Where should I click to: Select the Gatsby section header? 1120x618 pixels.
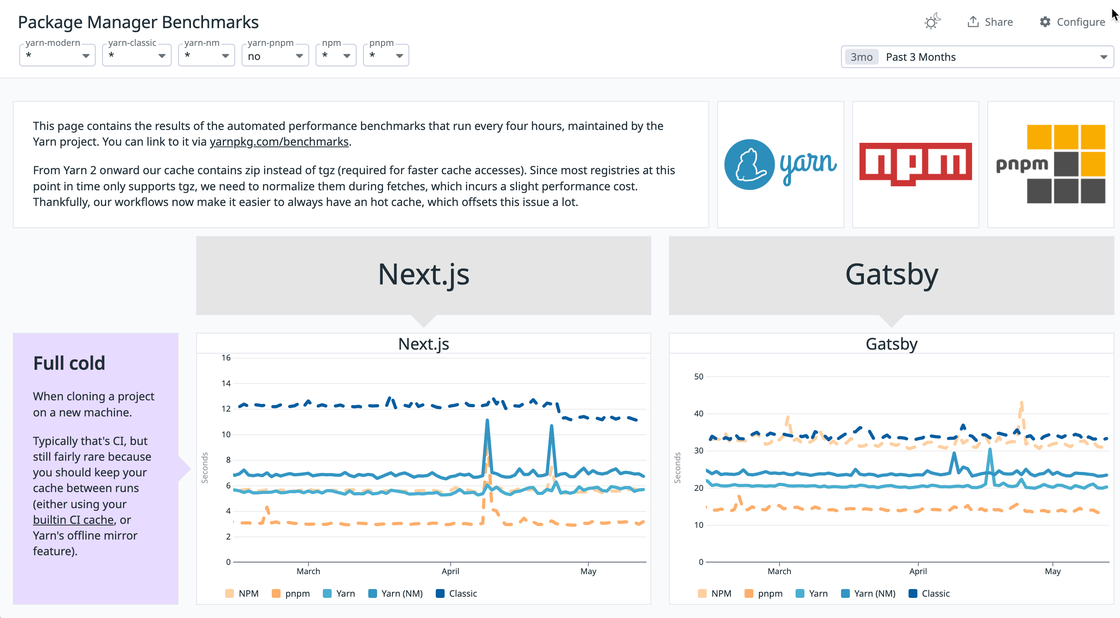891,272
